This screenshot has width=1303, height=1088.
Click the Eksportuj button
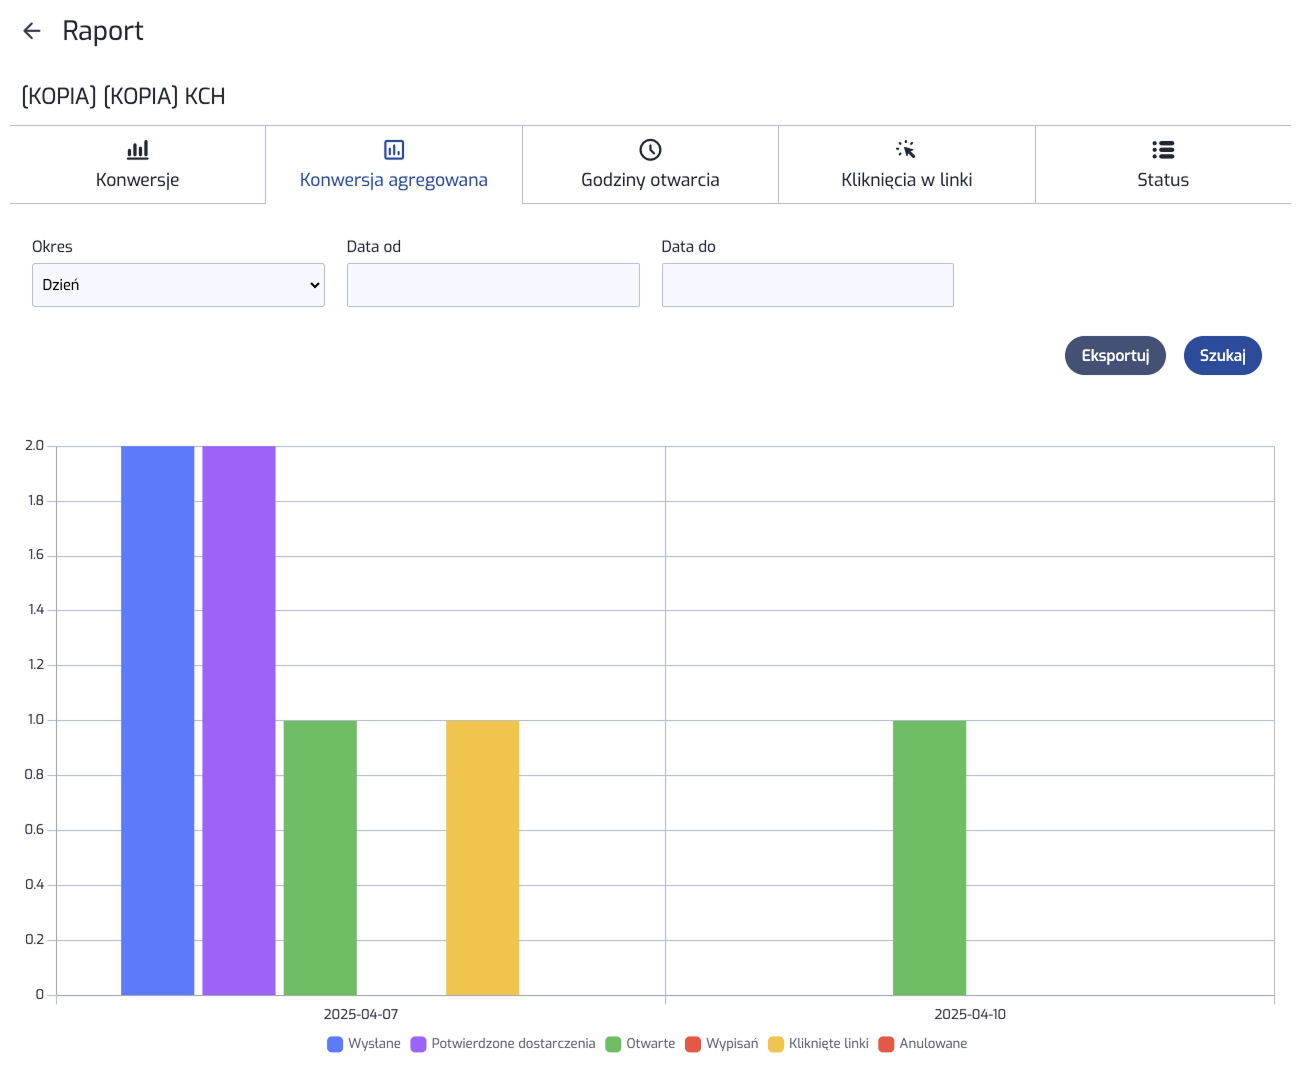click(x=1115, y=356)
